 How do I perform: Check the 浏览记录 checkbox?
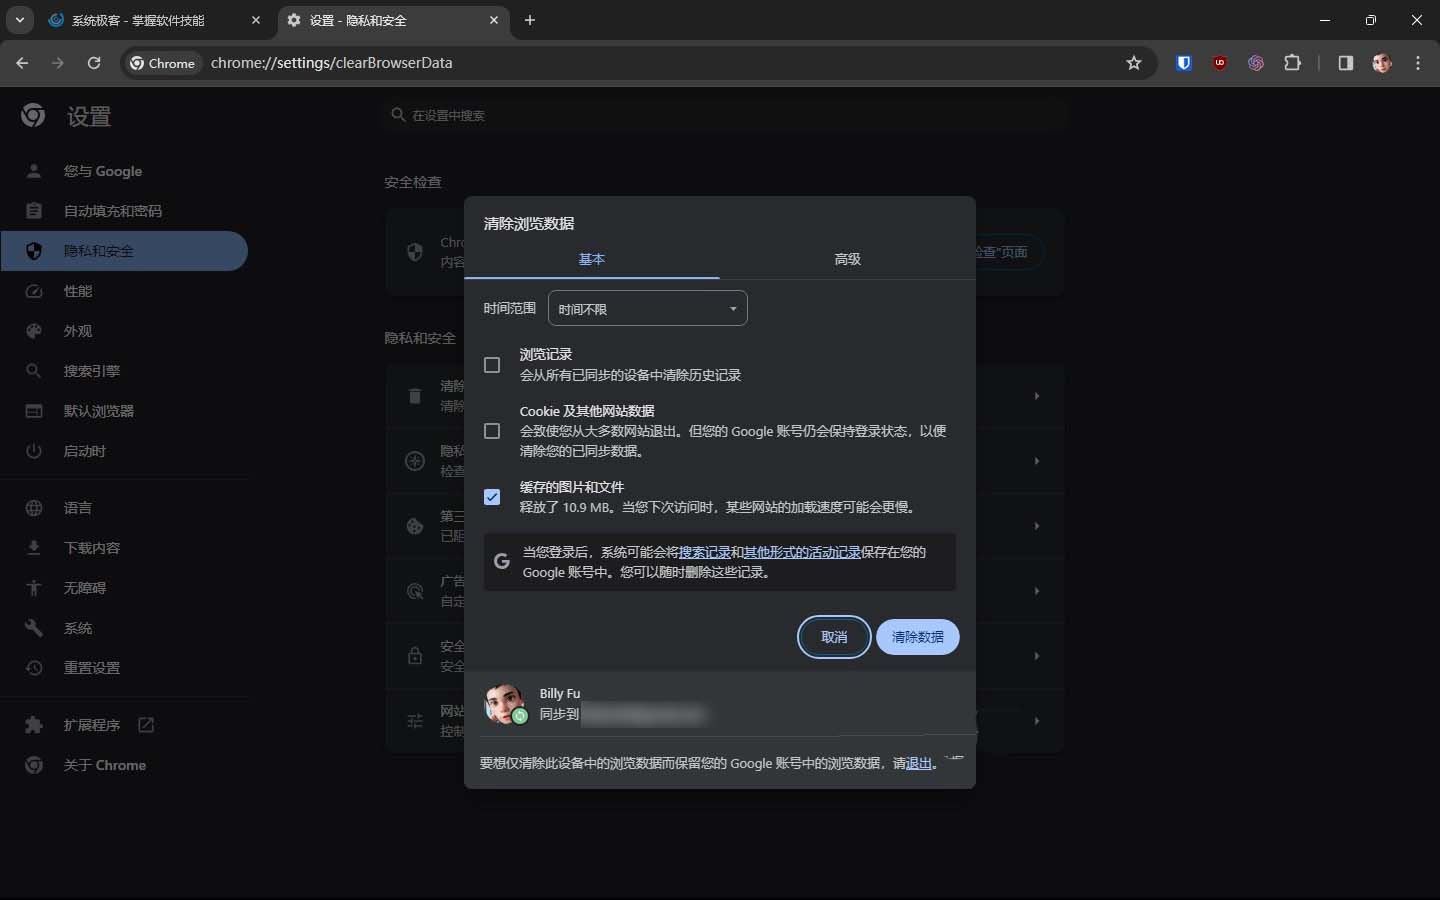click(492, 365)
